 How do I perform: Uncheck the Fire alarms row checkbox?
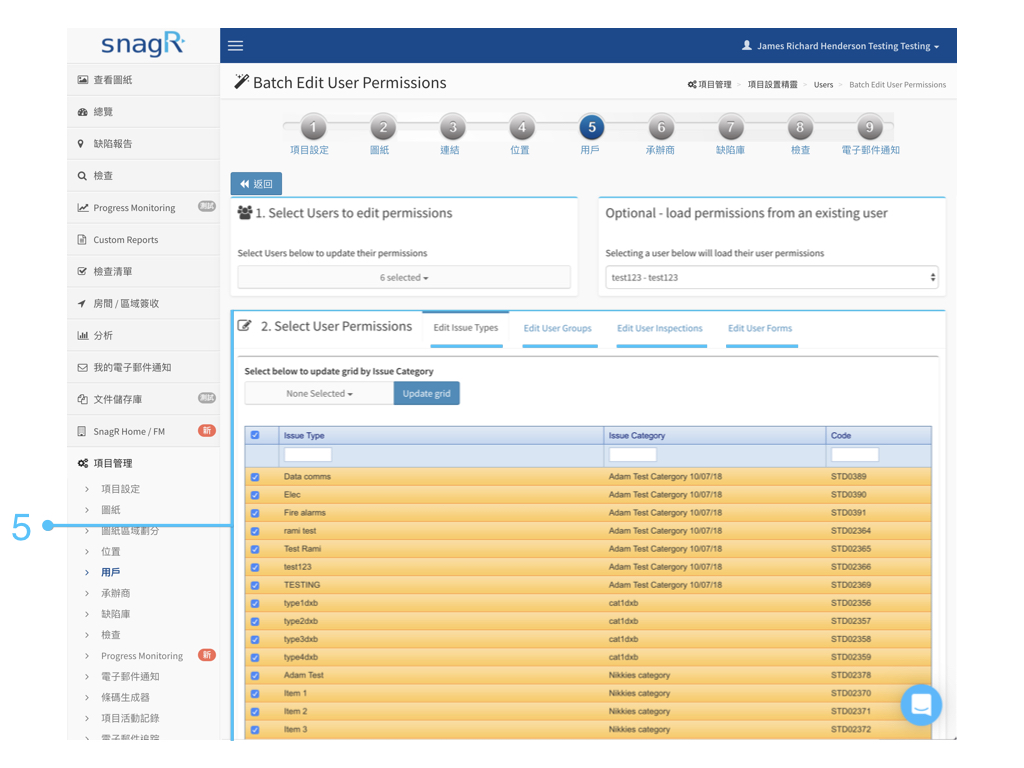pos(255,513)
